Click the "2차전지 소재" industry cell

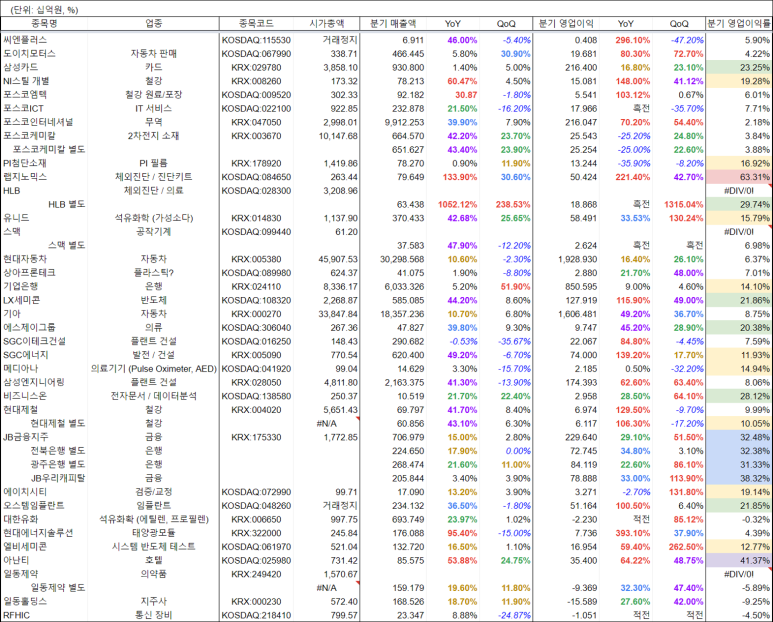153,136
